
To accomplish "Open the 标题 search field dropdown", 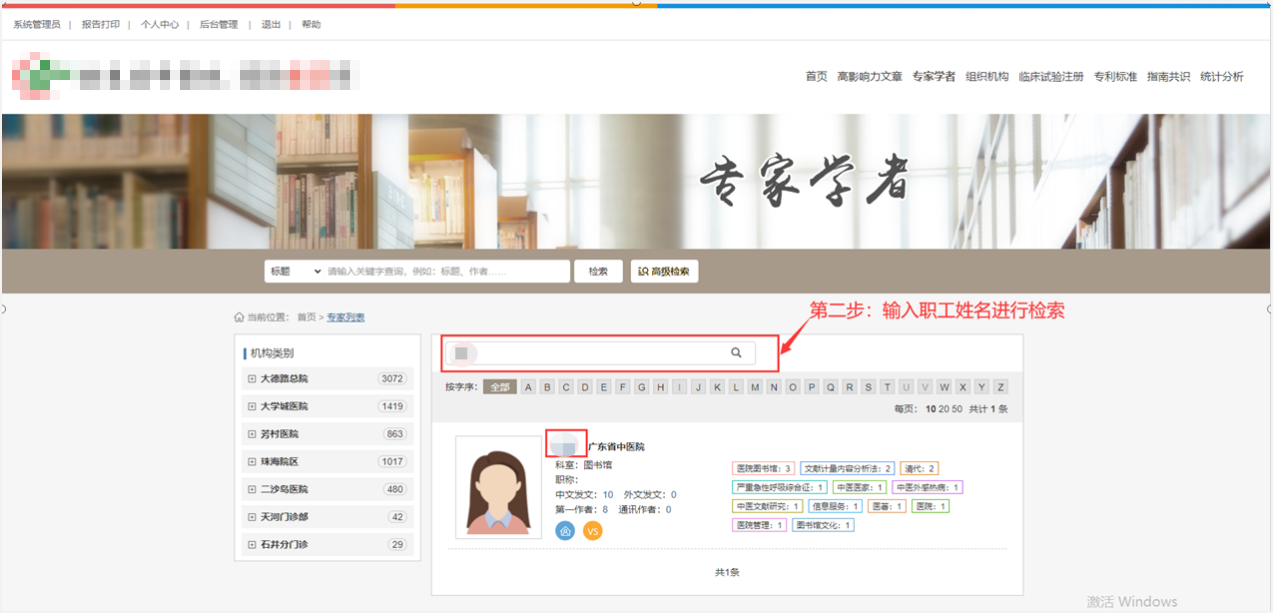I will (293, 271).
